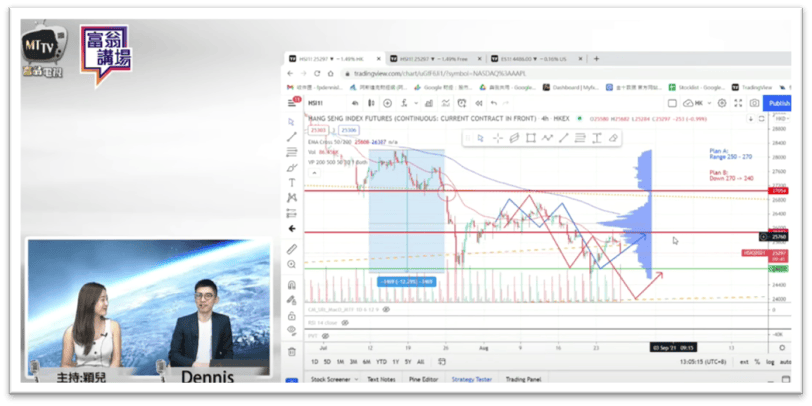Take a snapshot with the camera icon
The image size is (812, 406).
tap(755, 103)
